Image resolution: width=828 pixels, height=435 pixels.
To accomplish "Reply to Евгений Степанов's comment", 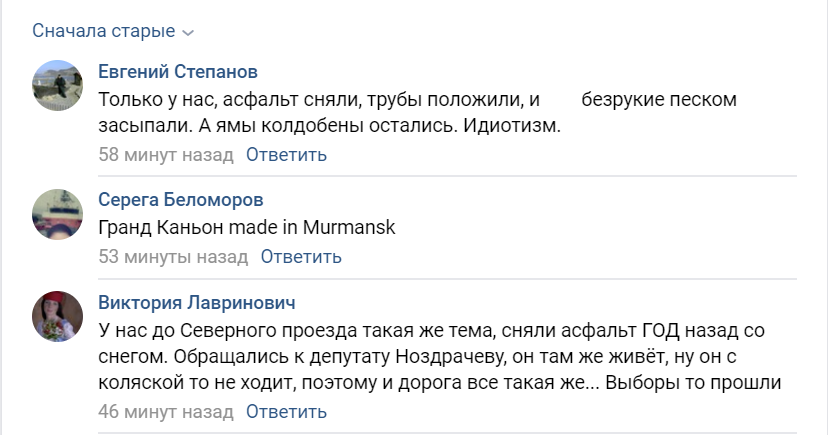I will (286, 155).
